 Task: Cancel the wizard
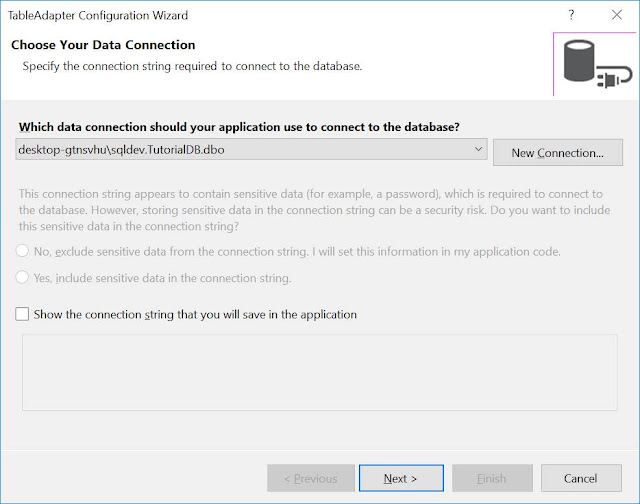[581, 478]
